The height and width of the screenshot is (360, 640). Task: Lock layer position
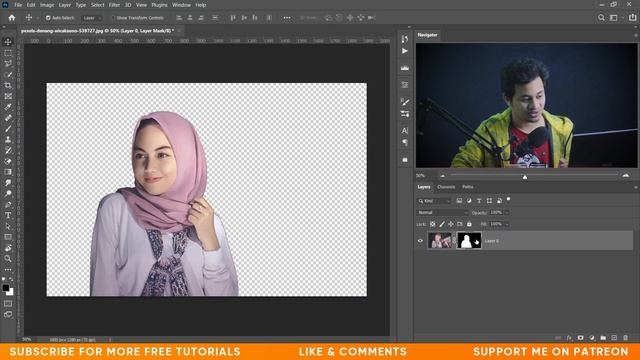coord(451,224)
